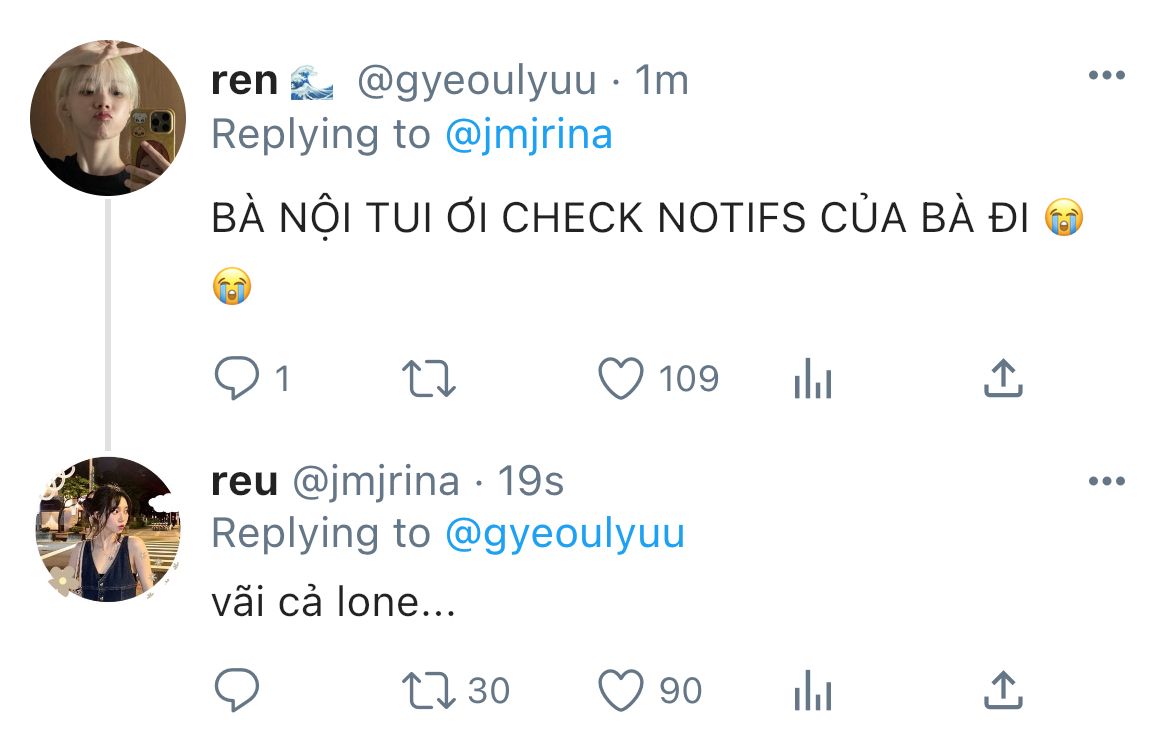Open more options for reu's tweet
This screenshot has width=1170, height=738.
(1107, 481)
